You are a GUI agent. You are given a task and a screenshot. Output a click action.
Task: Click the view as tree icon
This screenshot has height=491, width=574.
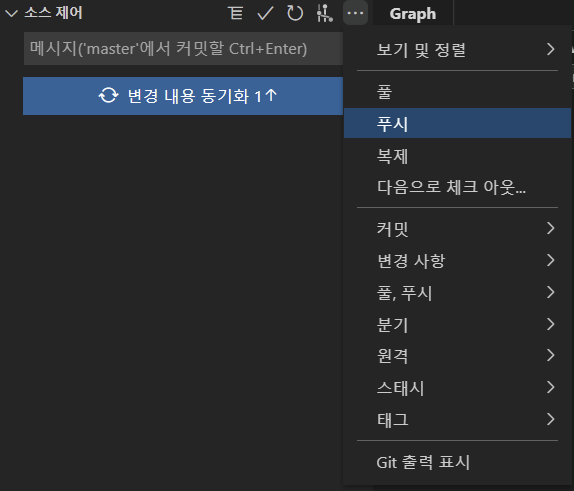click(235, 14)
